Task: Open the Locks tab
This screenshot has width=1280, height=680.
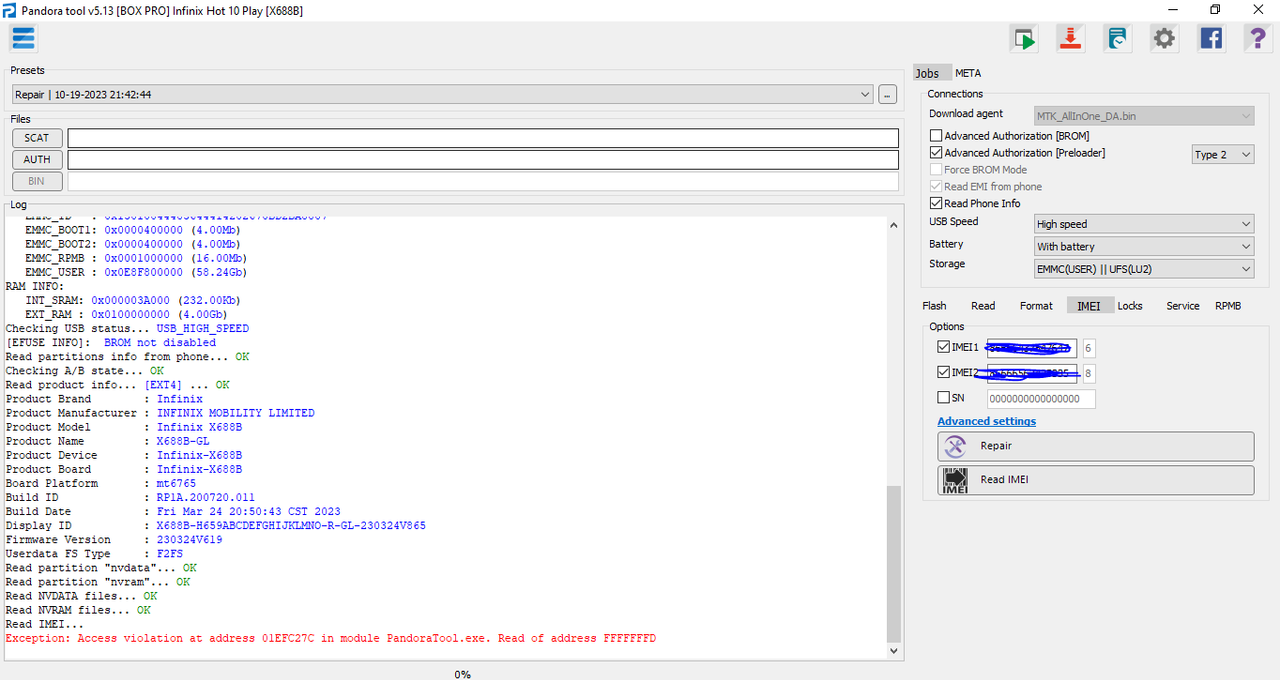Action: click(1130, 306)
